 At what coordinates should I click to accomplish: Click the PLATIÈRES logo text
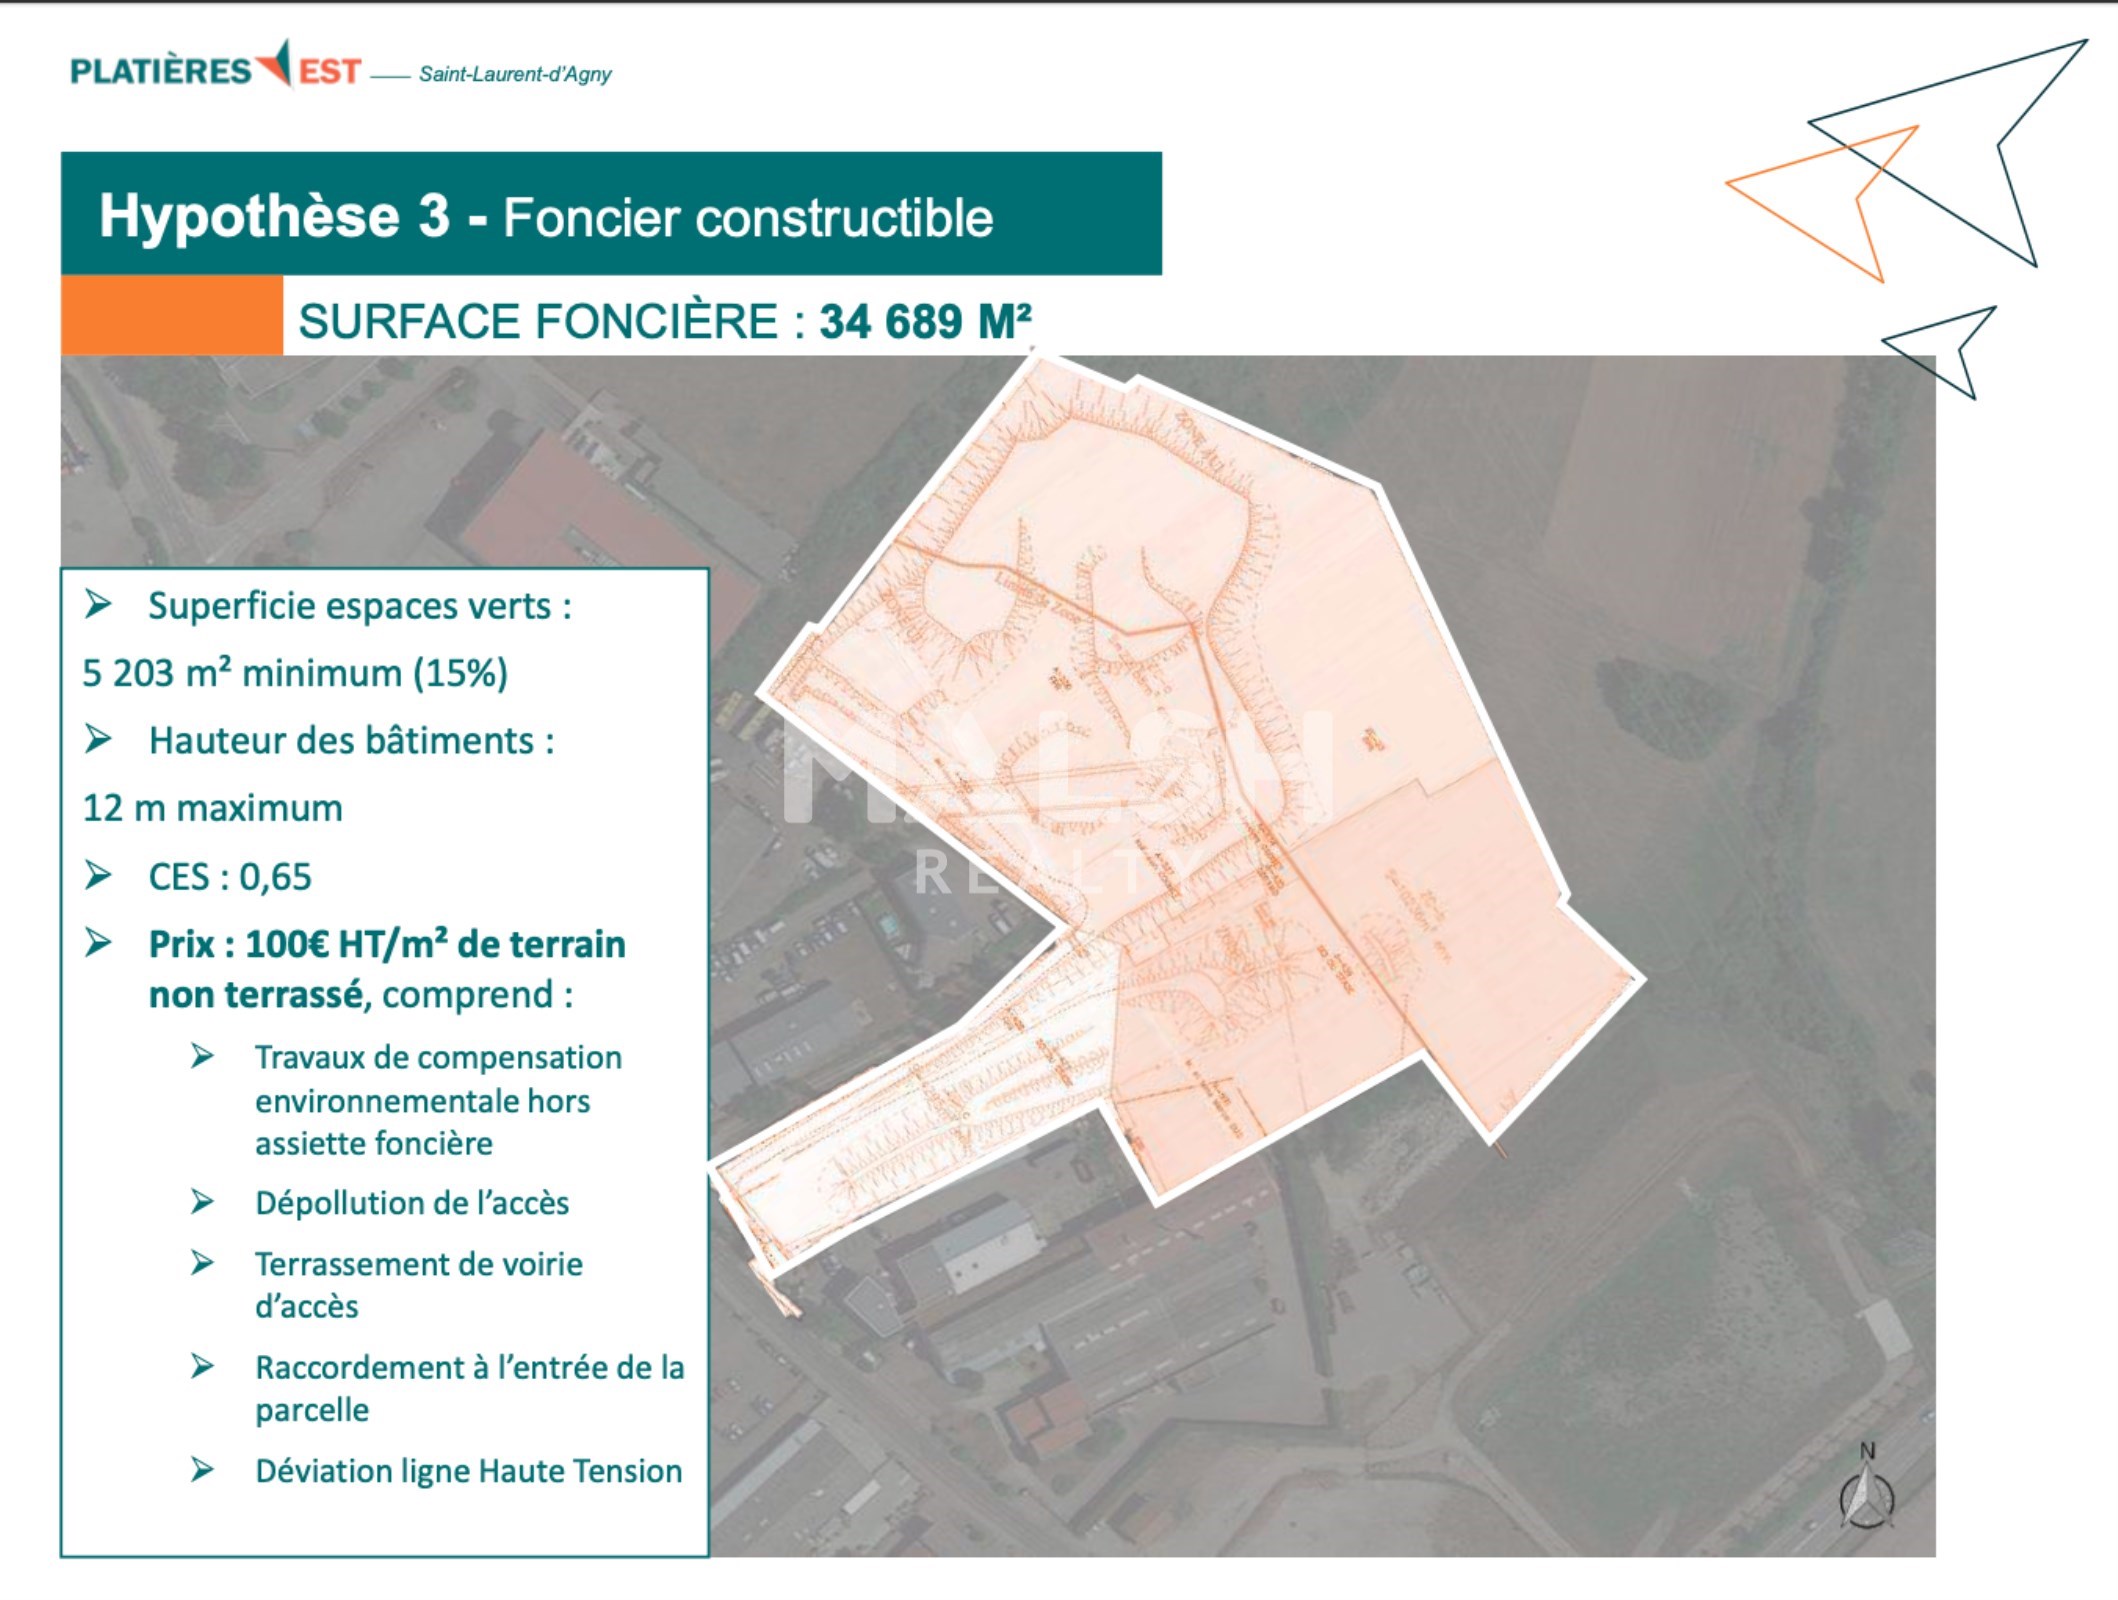coord(160,72)
